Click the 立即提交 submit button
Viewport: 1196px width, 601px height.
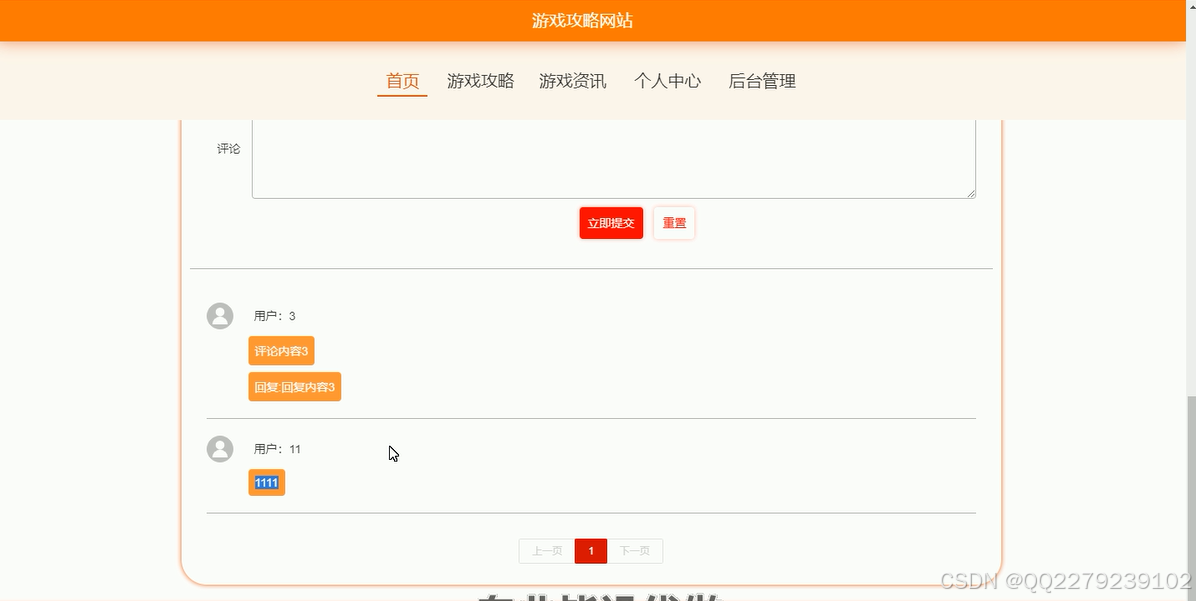(x=610, y=222)
